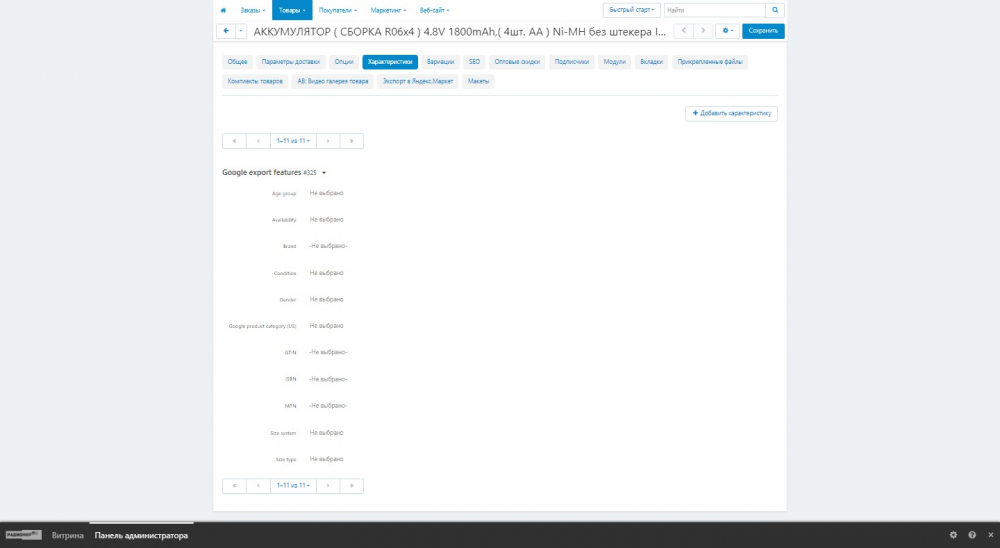Open the gear actions menu near Сохранить
The image size is (1000, 548).
(728, 31)
